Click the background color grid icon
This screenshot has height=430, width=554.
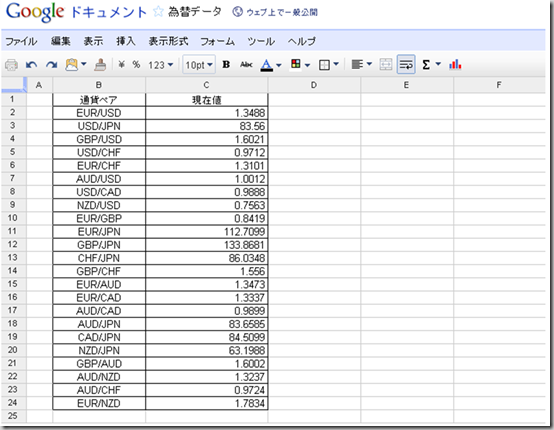pos(296,64)
